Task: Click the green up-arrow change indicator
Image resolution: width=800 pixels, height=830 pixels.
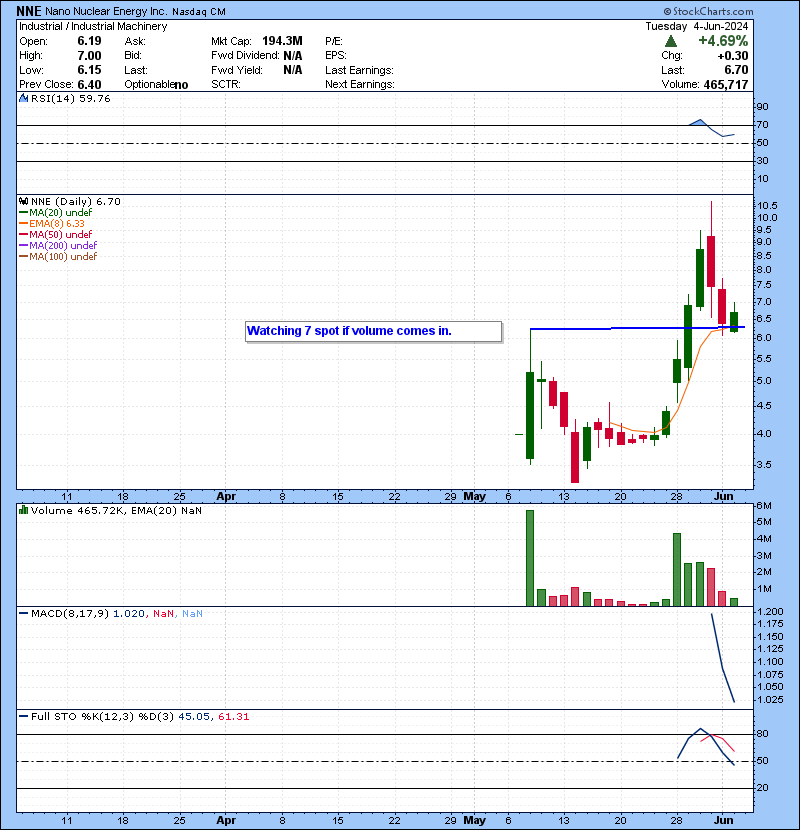Action: (x=669, y=41)
